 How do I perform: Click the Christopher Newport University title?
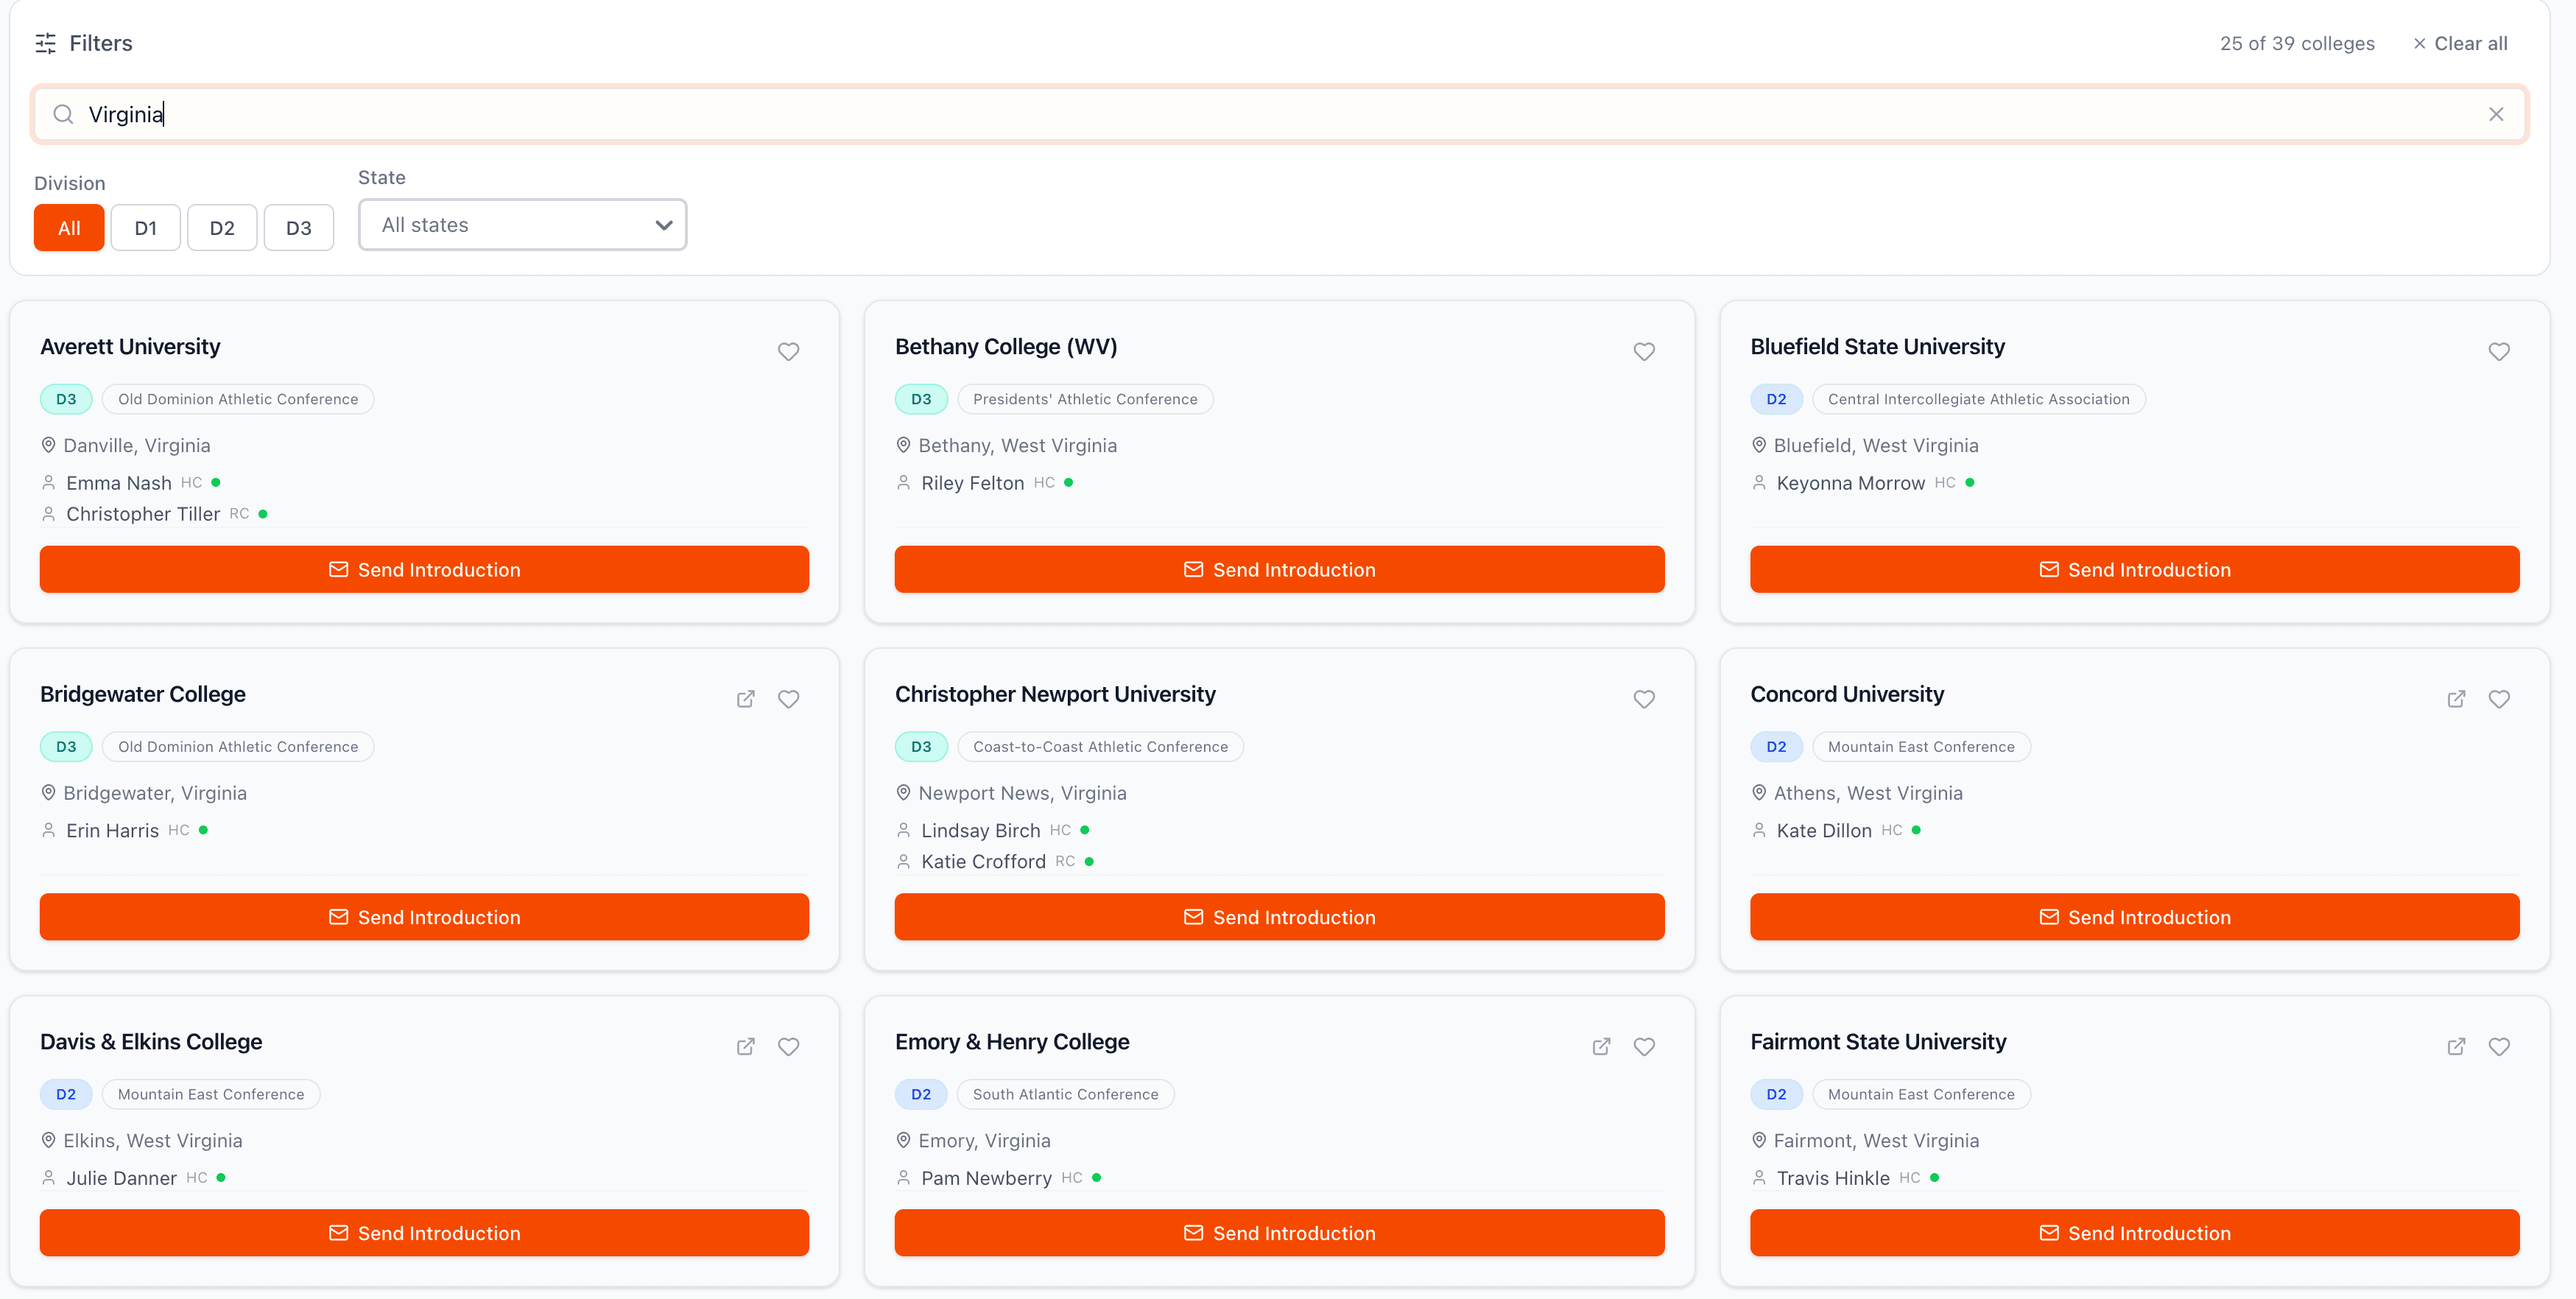click(1055, 694)
